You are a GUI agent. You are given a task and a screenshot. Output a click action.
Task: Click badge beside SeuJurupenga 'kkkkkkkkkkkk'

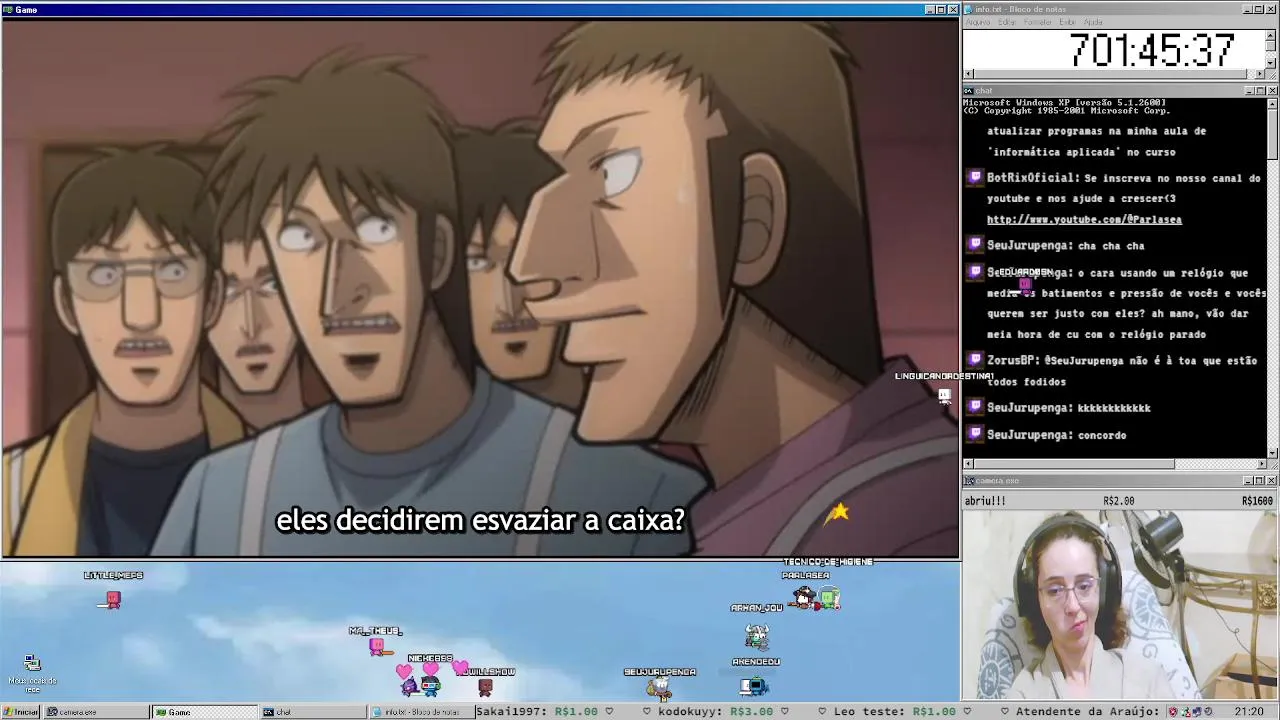pos(975,407)
